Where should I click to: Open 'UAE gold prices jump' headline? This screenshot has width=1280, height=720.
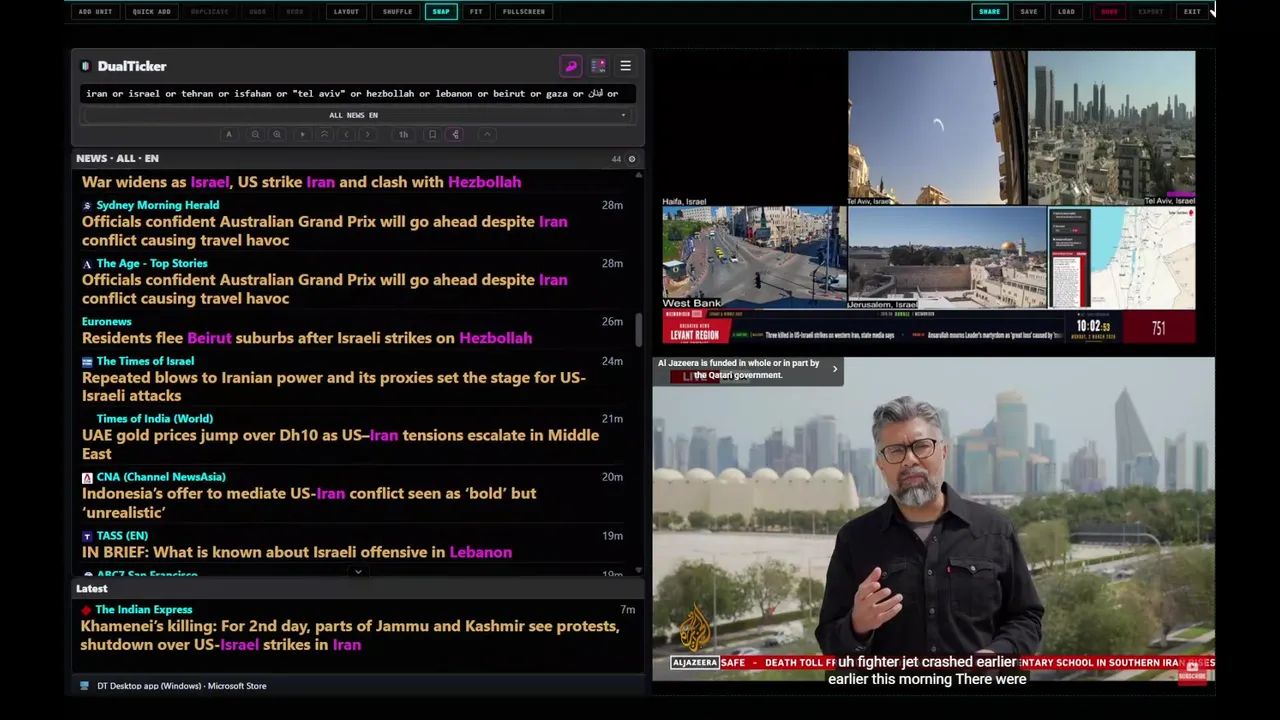point(340,444)
